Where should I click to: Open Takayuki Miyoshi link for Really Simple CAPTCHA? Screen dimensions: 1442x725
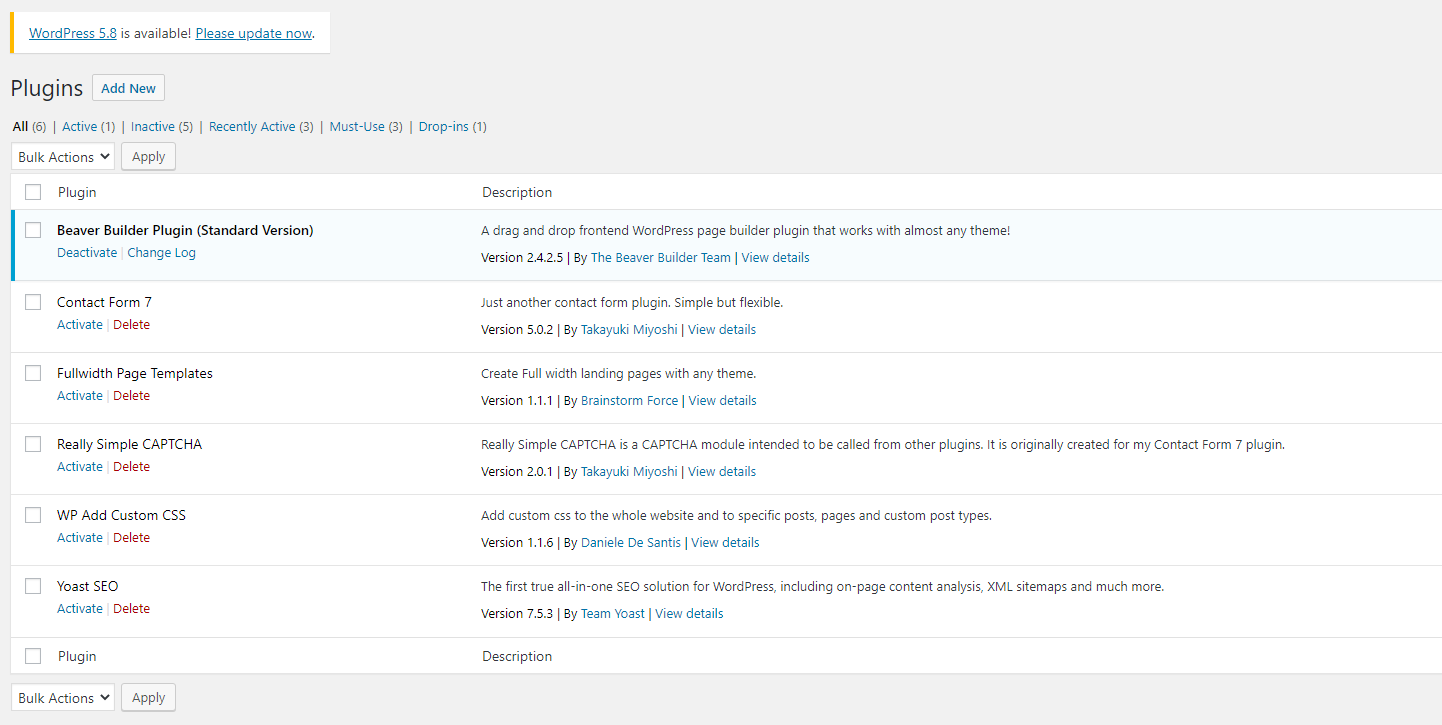pyautogui.click(x=629, y=472)
